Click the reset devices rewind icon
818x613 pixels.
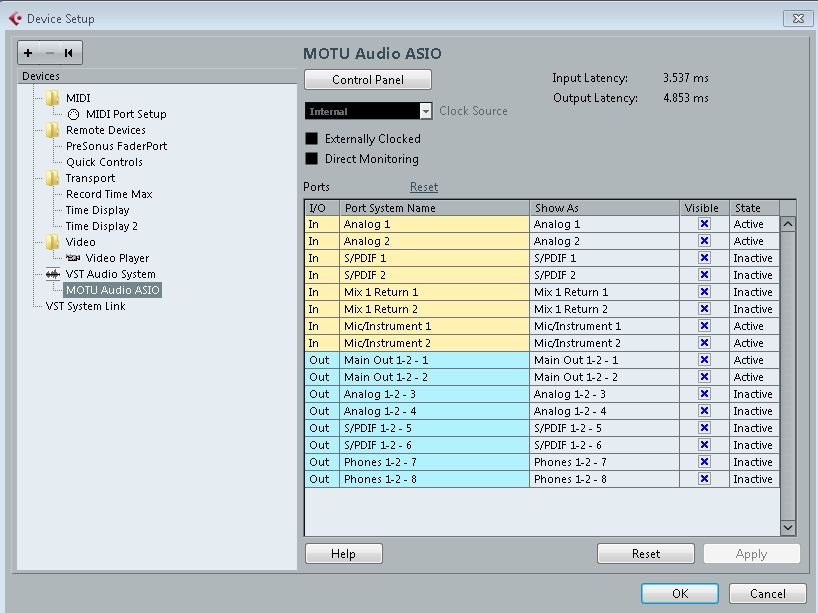pyautogui.click(x=68, y=53)
